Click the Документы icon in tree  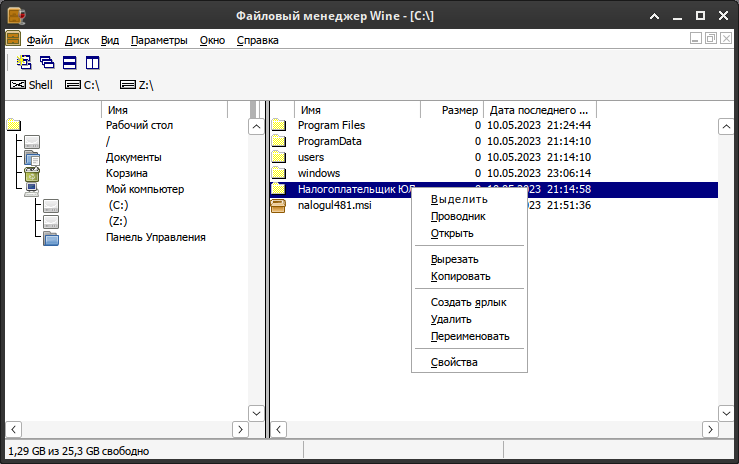point(32,158)
